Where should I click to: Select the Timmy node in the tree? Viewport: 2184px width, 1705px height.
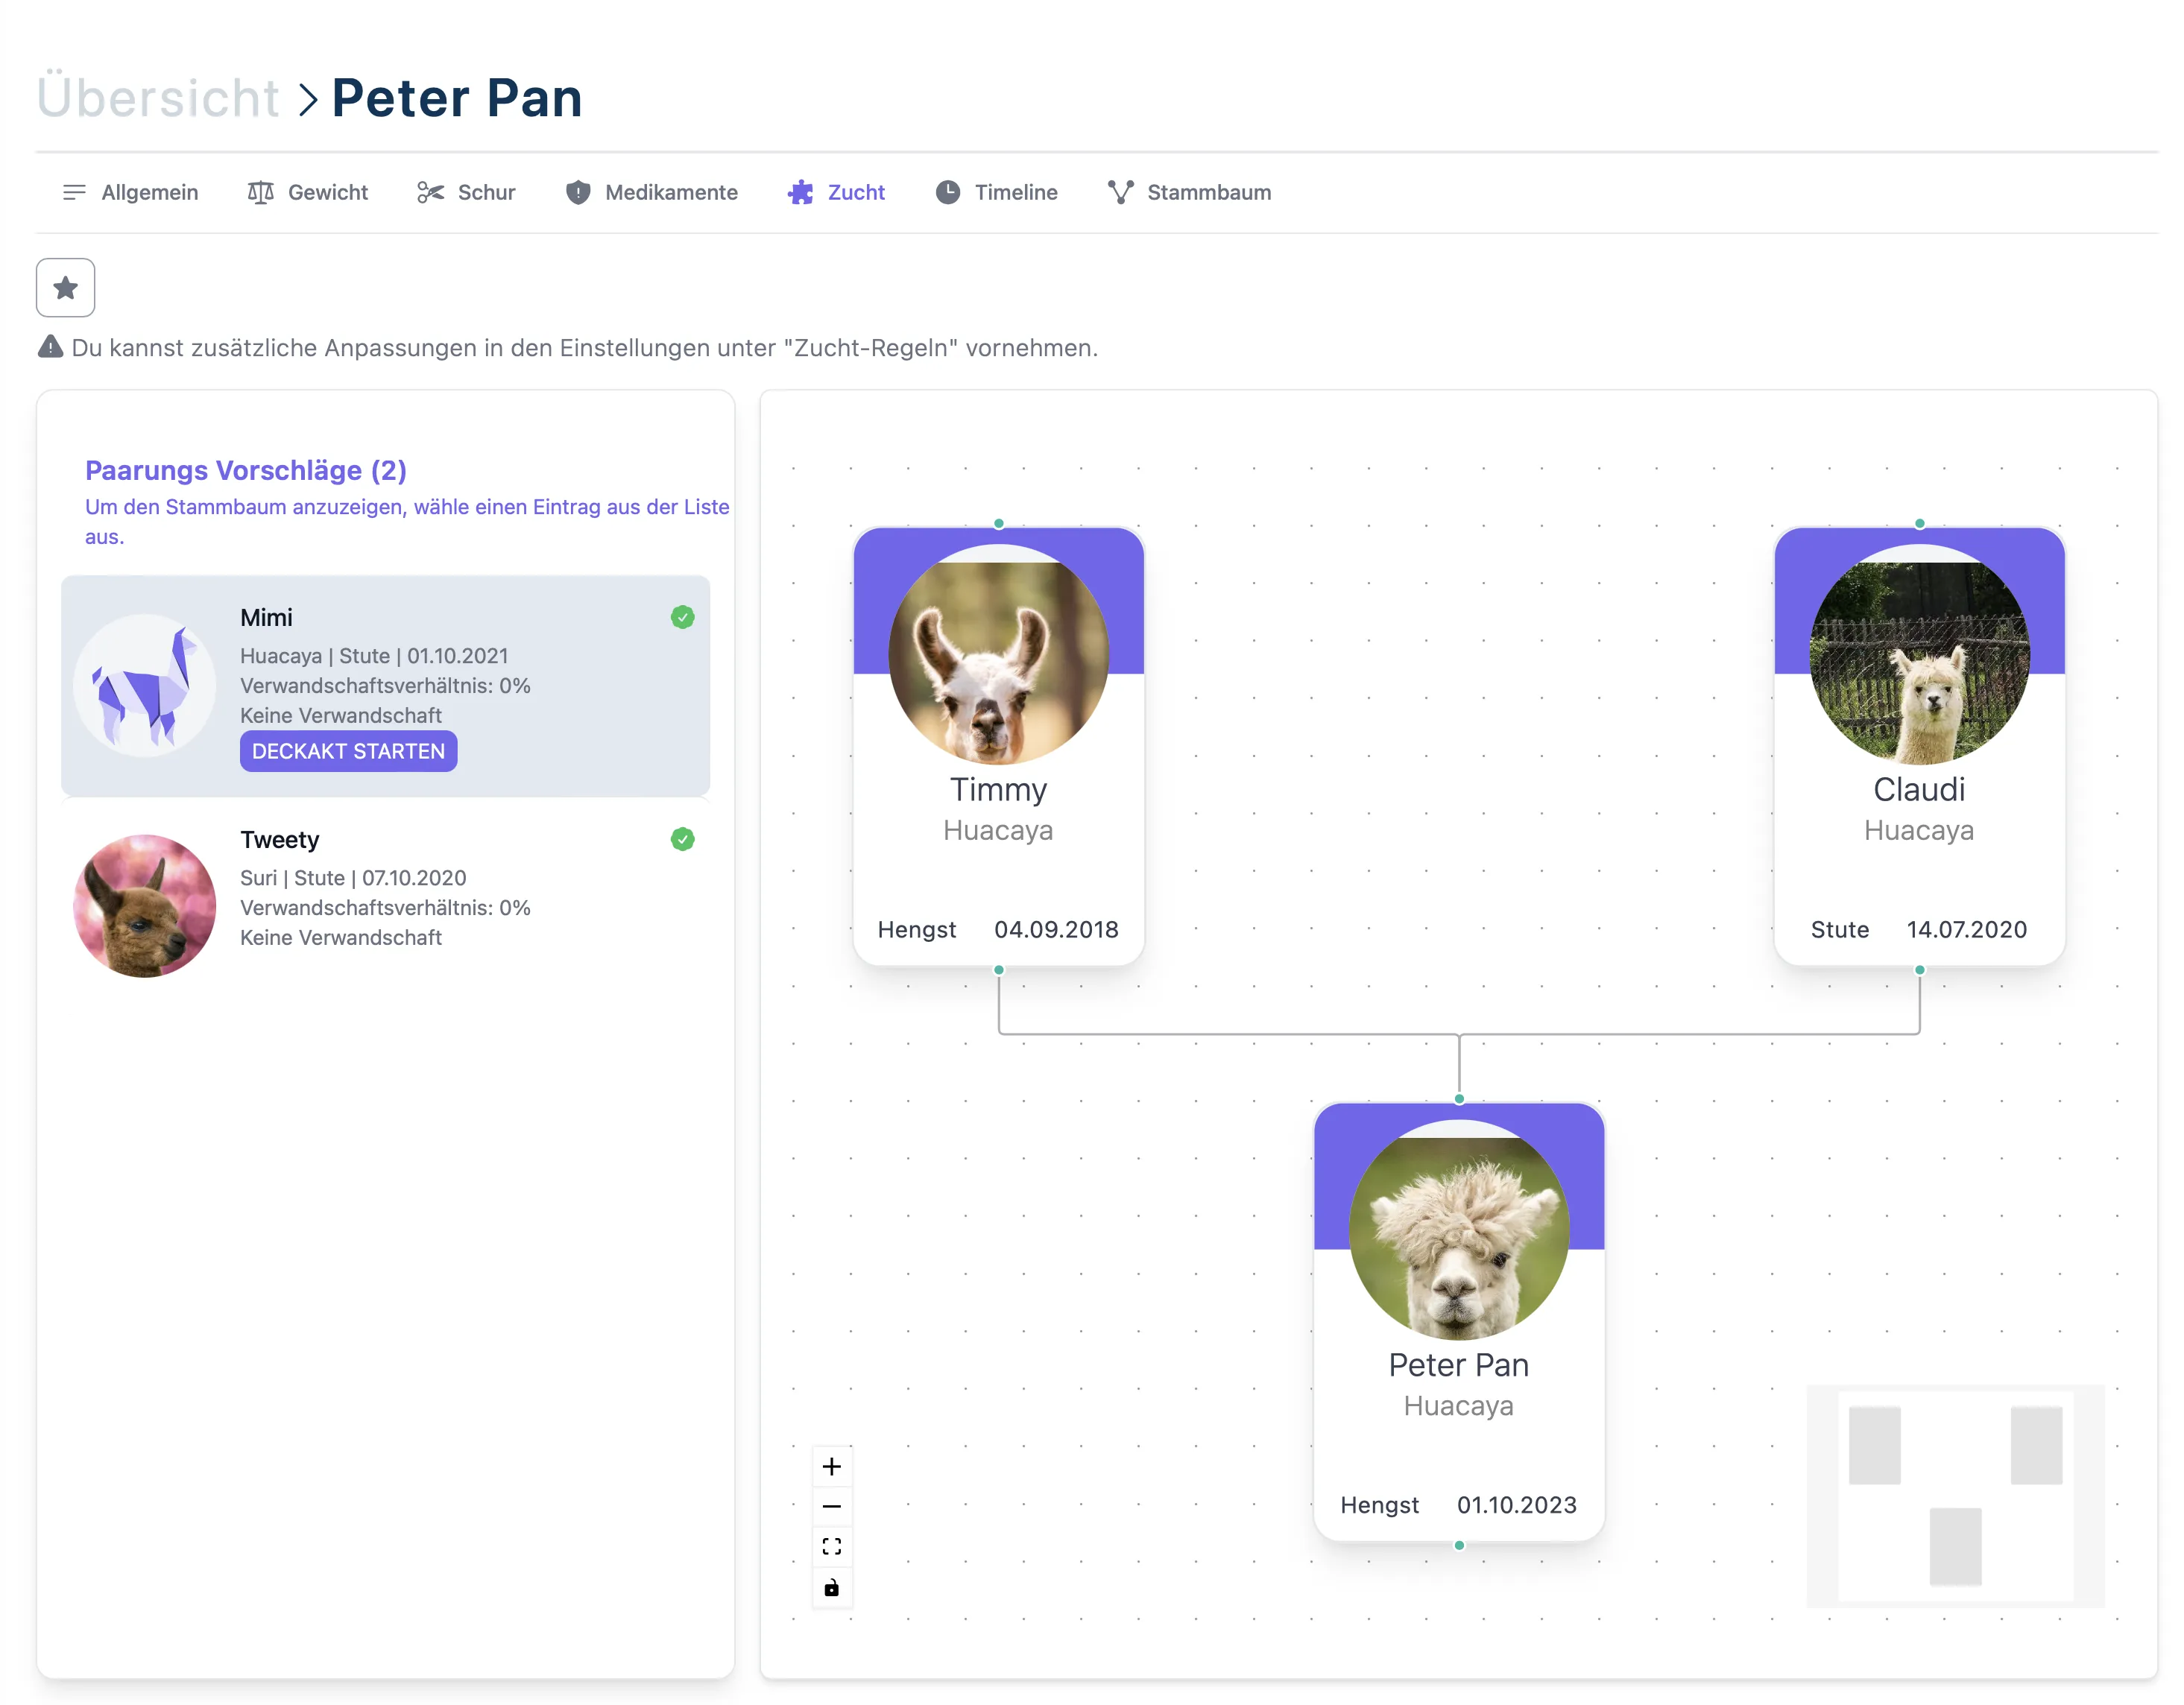[998, 746]
